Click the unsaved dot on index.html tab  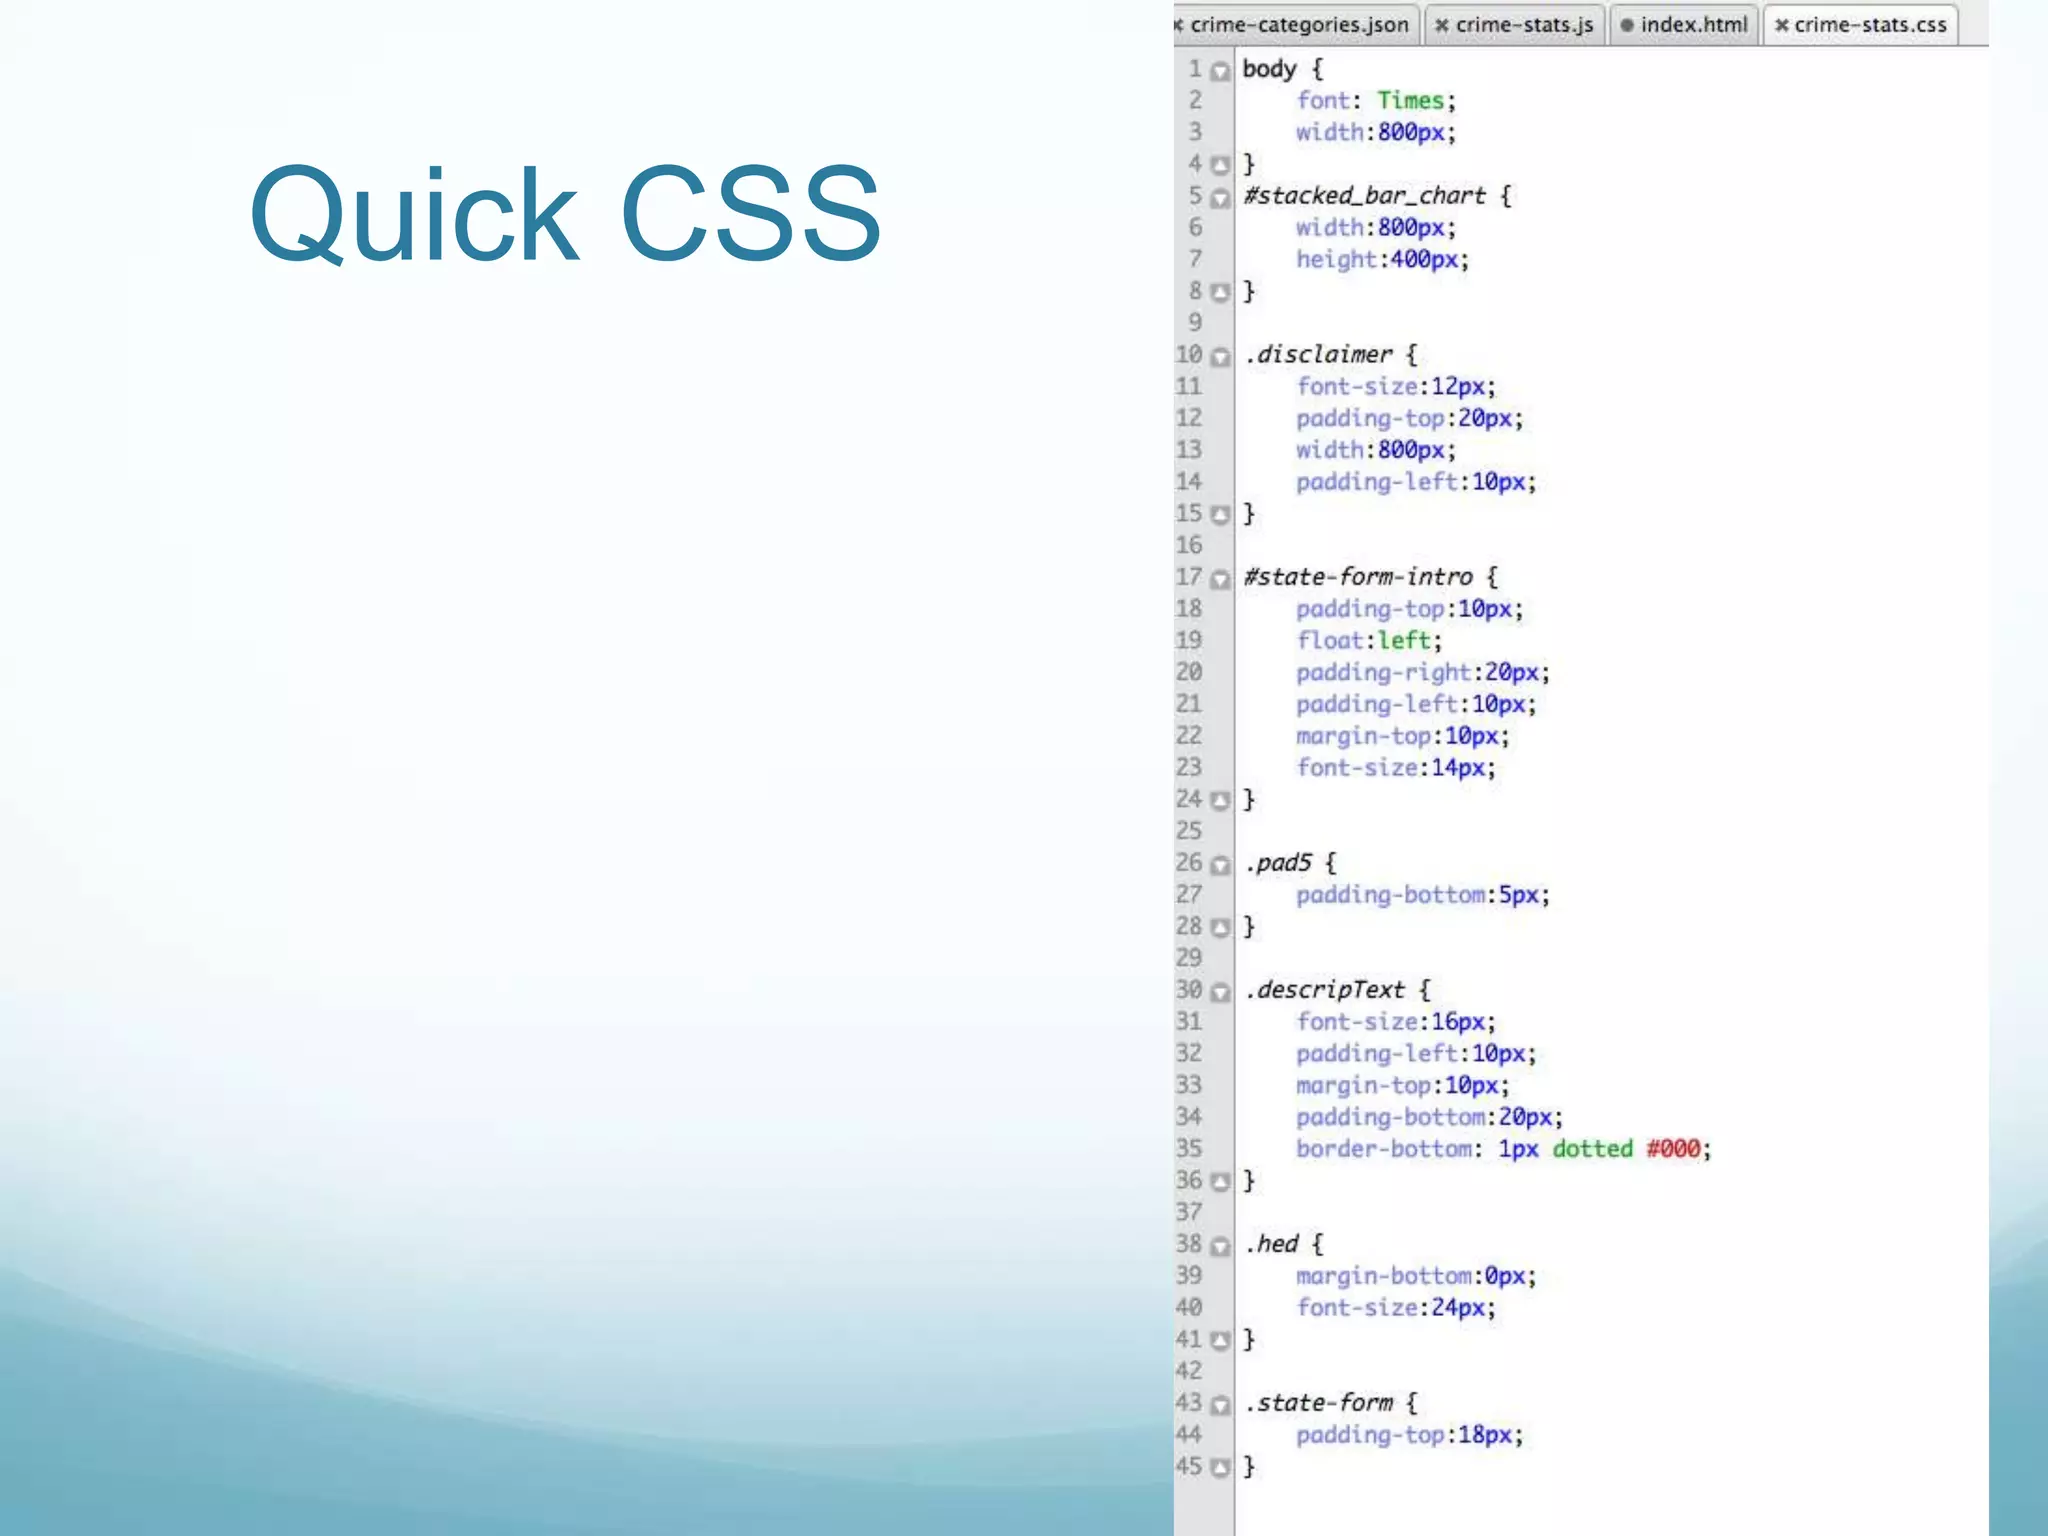[1627, 26]
